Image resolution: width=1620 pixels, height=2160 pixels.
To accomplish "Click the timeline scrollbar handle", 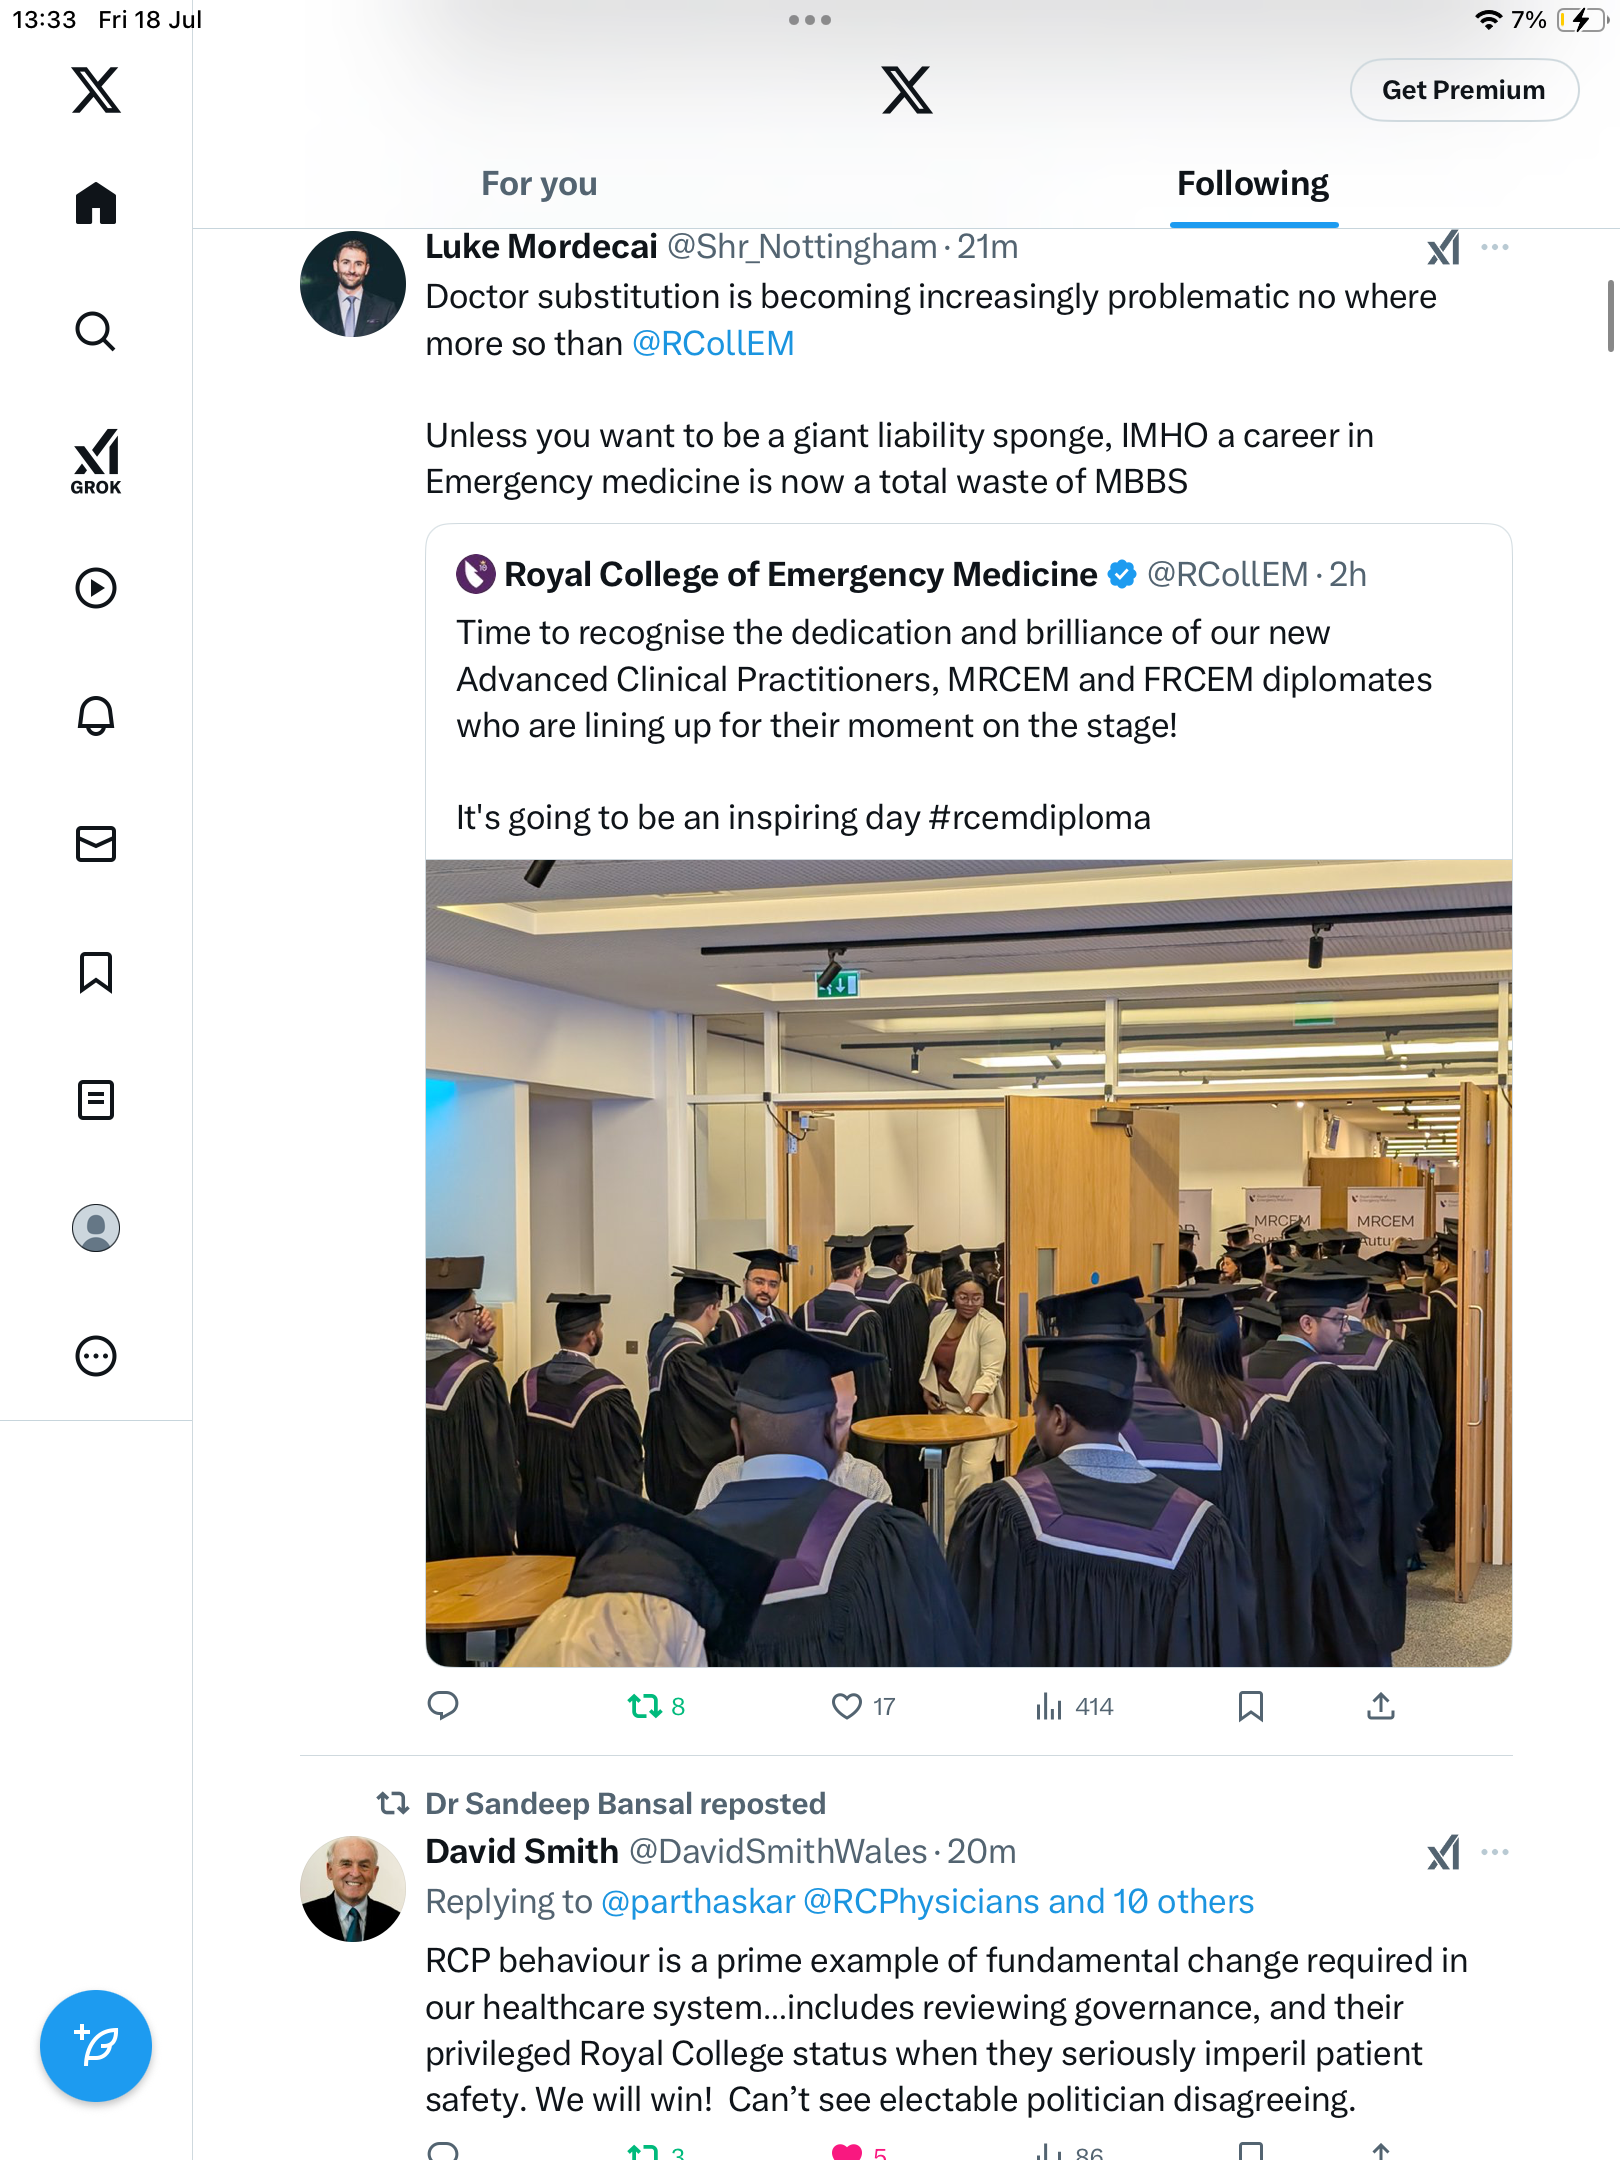I will coord(1610,316).
